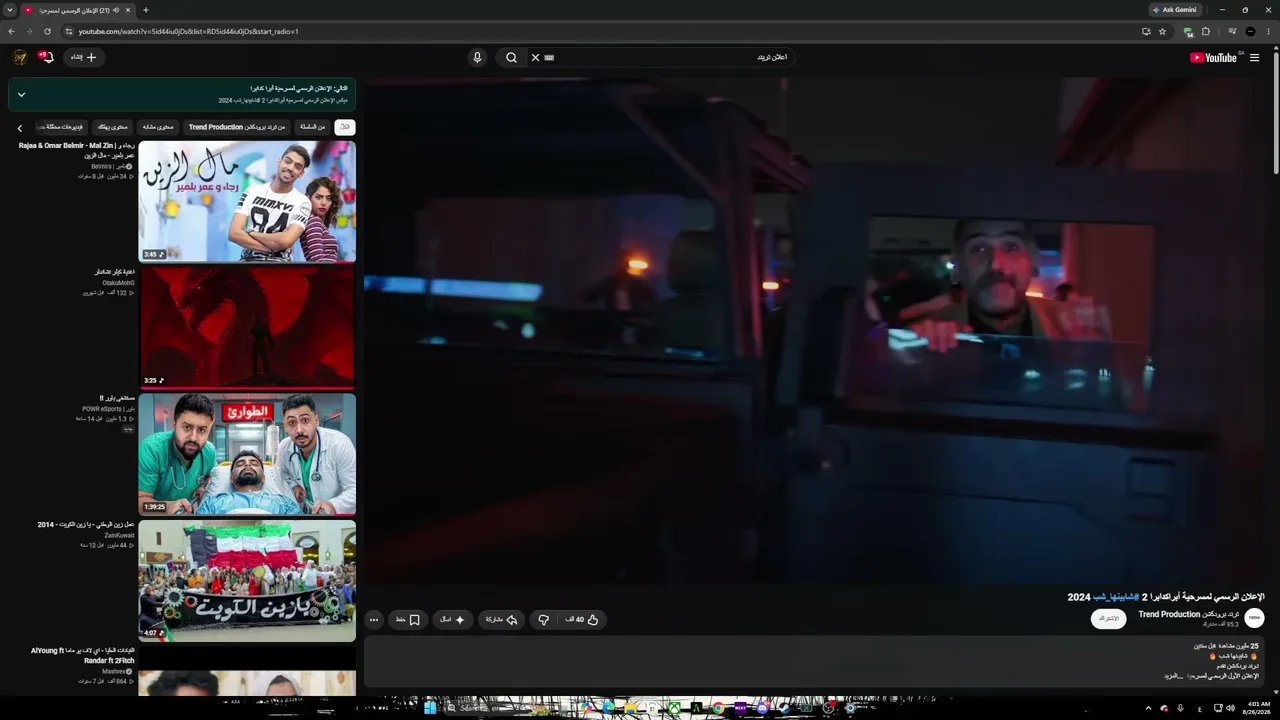Open the OtakuMoh0 channel name
The image size is (1280, 720).
point(118,283)
